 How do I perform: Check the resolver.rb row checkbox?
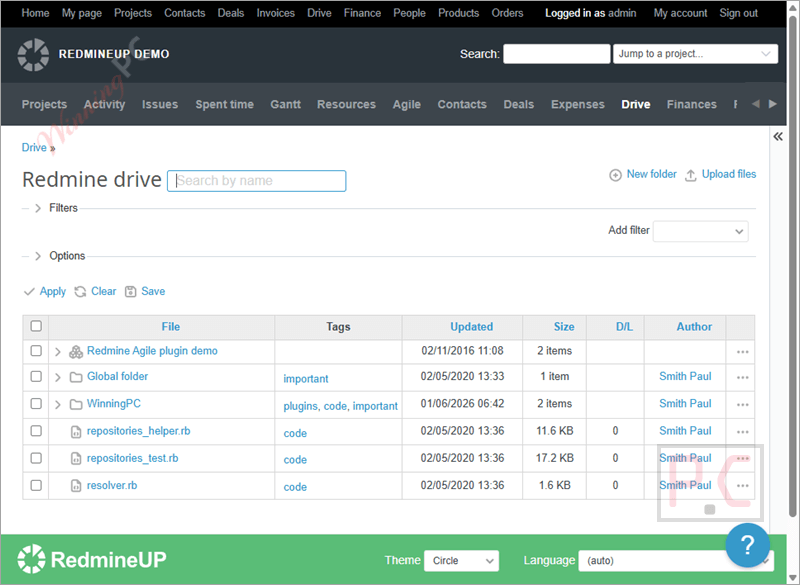[x=36, y=485]
